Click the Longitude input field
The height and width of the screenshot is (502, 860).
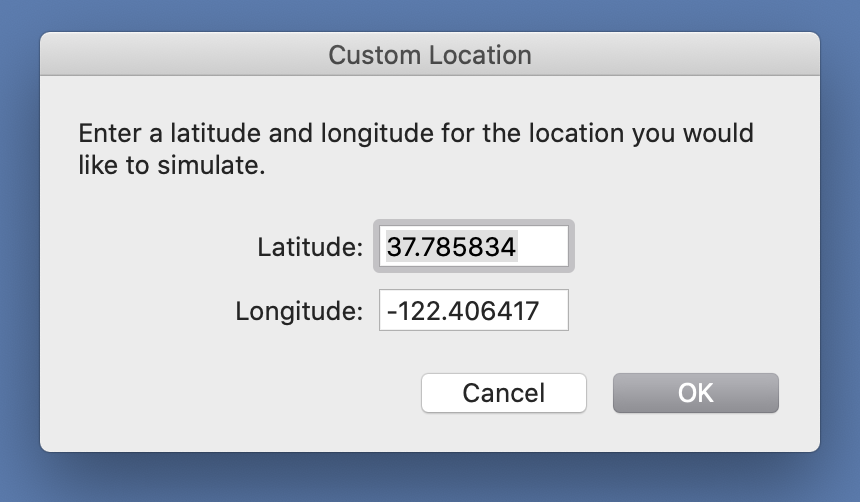[474, 311]
